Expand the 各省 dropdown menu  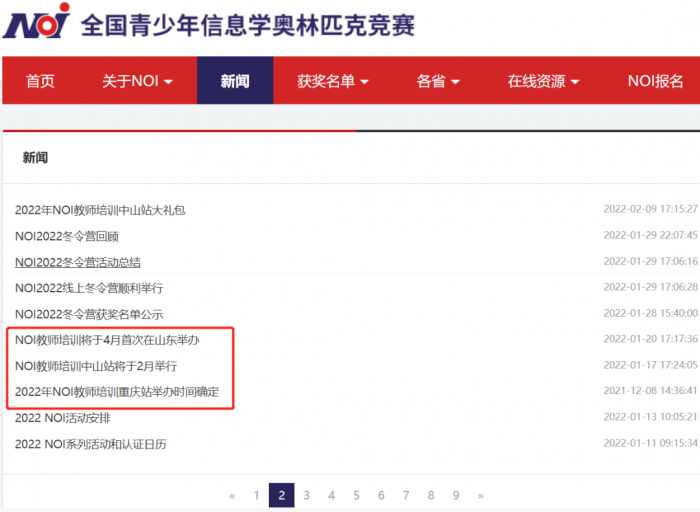[x=438, y=81]
